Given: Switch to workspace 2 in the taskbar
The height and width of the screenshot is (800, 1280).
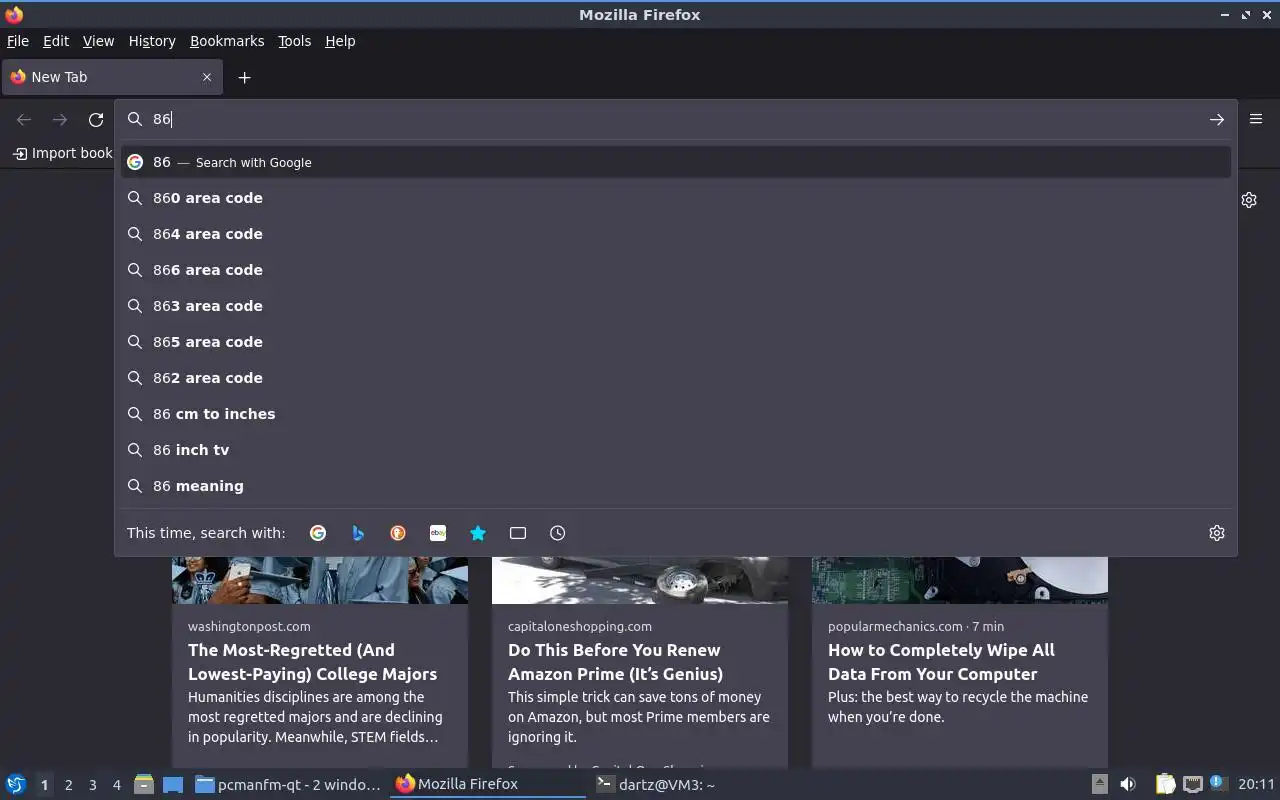Looking at the screenshot, I should click(68, 785).
